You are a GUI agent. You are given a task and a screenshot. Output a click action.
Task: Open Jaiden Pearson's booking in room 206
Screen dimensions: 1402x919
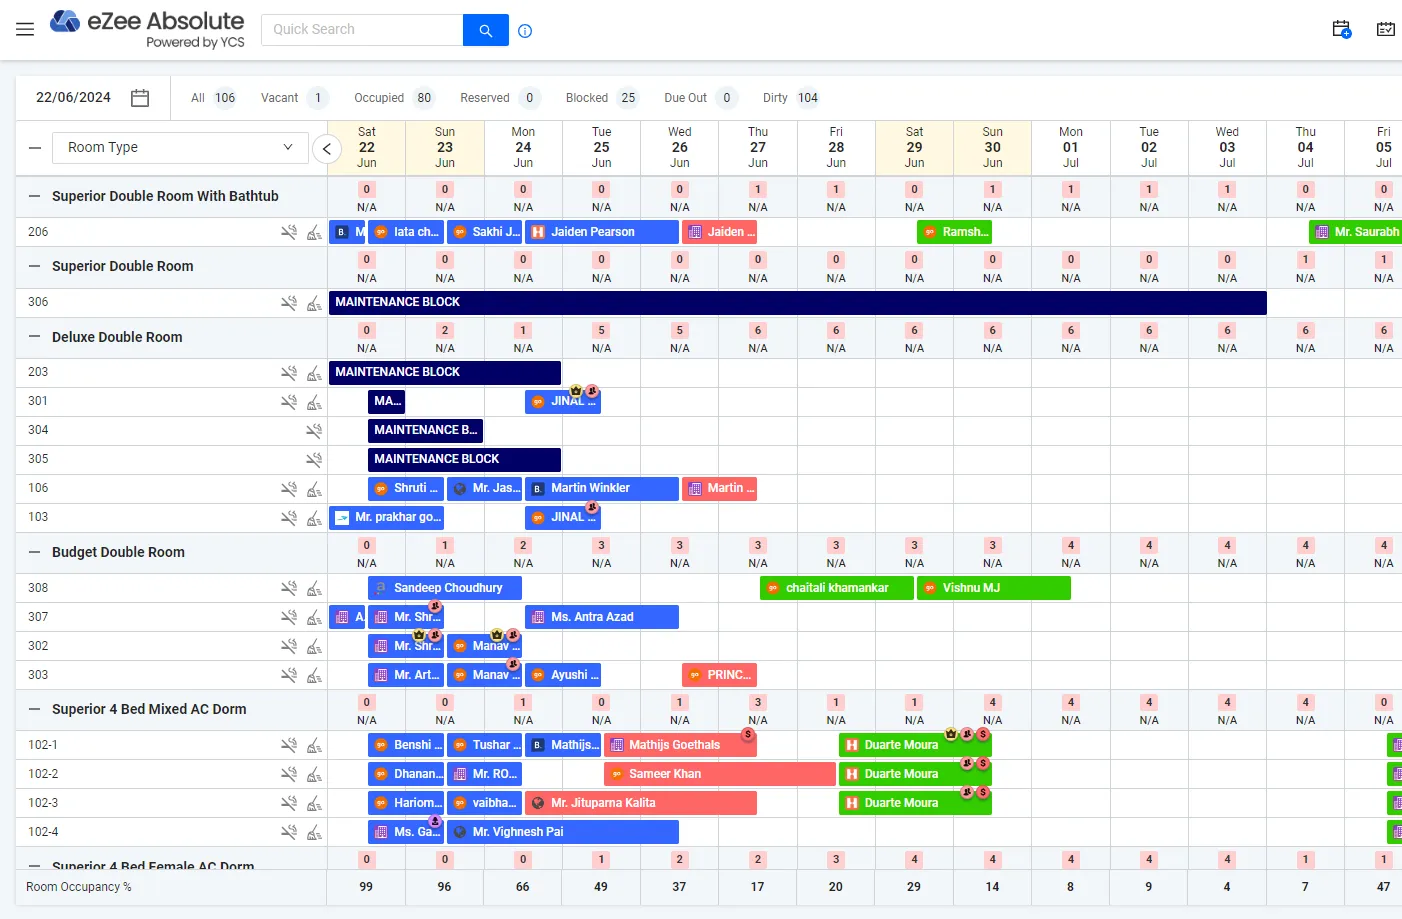[601, 232]
